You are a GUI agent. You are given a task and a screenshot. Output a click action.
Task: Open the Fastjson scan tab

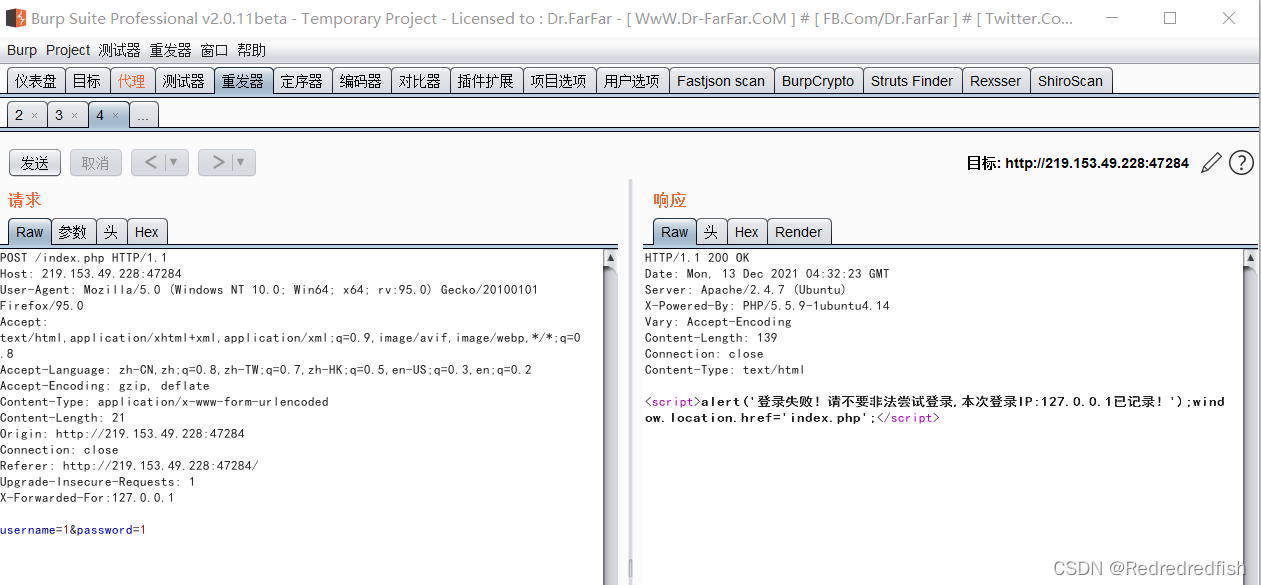721,81
